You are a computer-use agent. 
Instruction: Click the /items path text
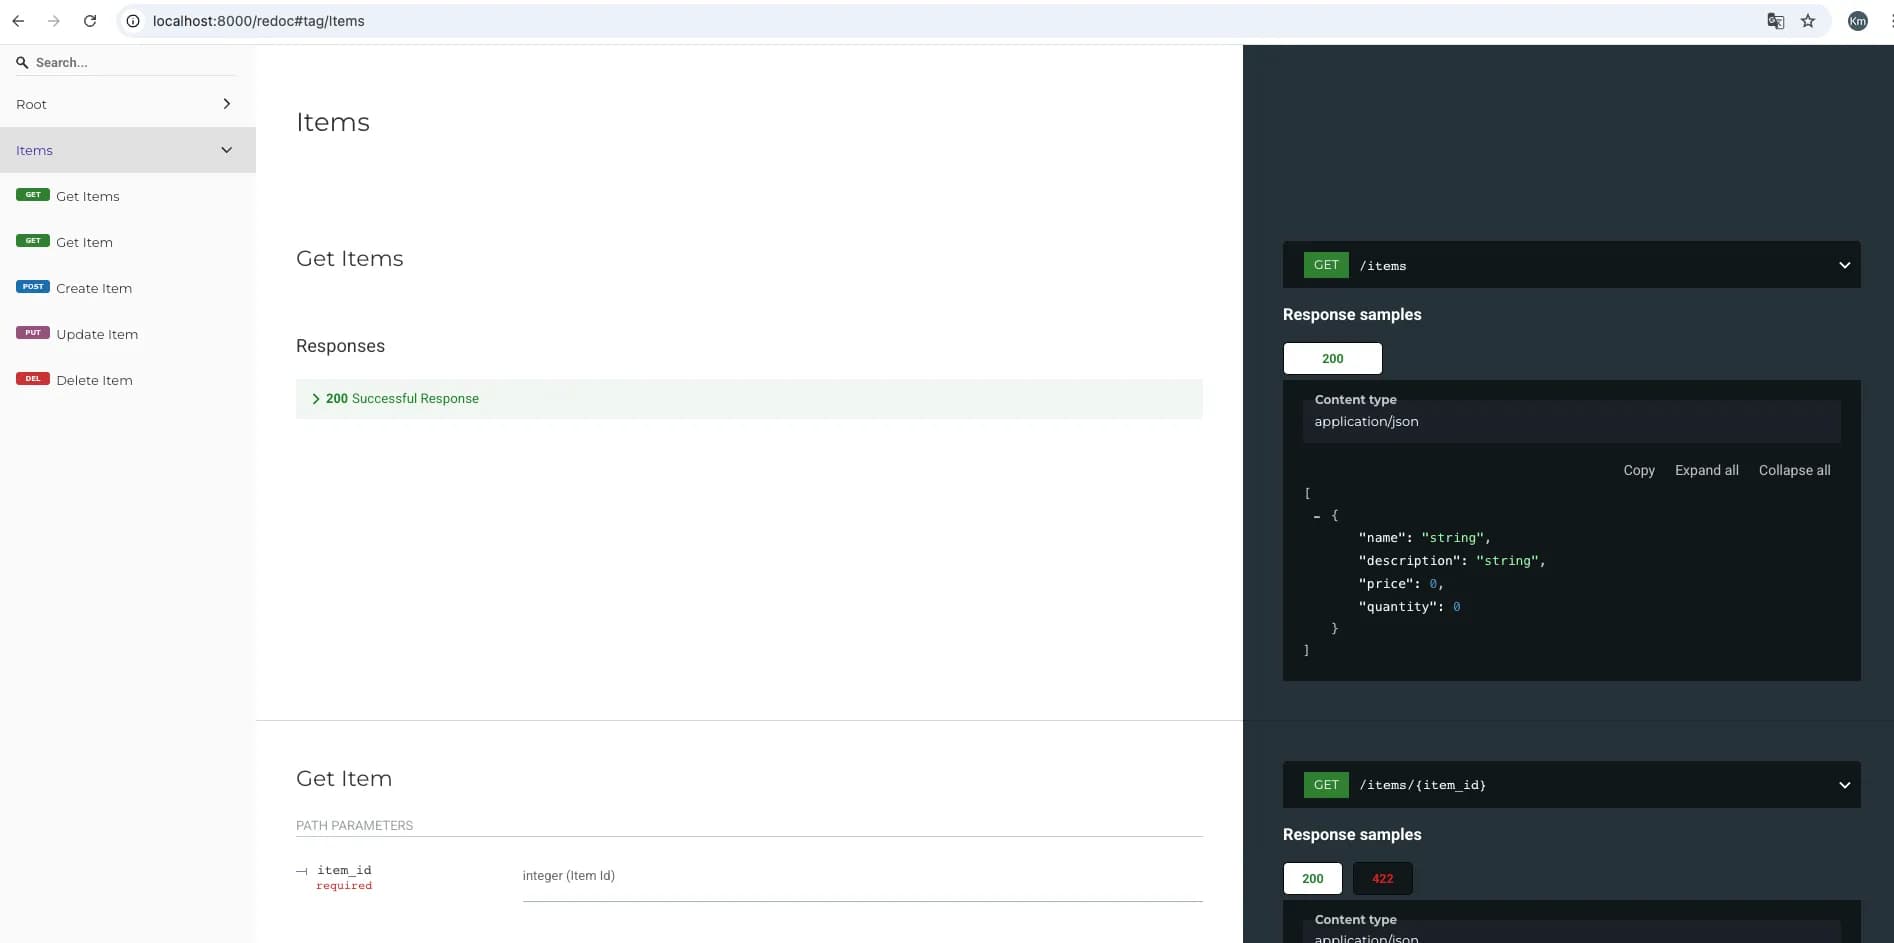click(x=1383, y=266)
